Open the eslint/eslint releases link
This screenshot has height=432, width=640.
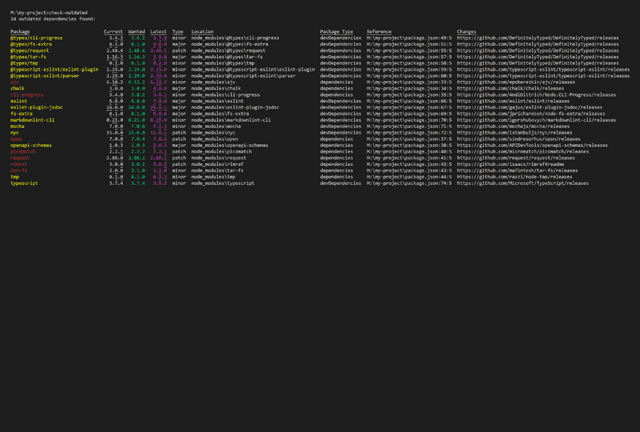pos(513,101)
